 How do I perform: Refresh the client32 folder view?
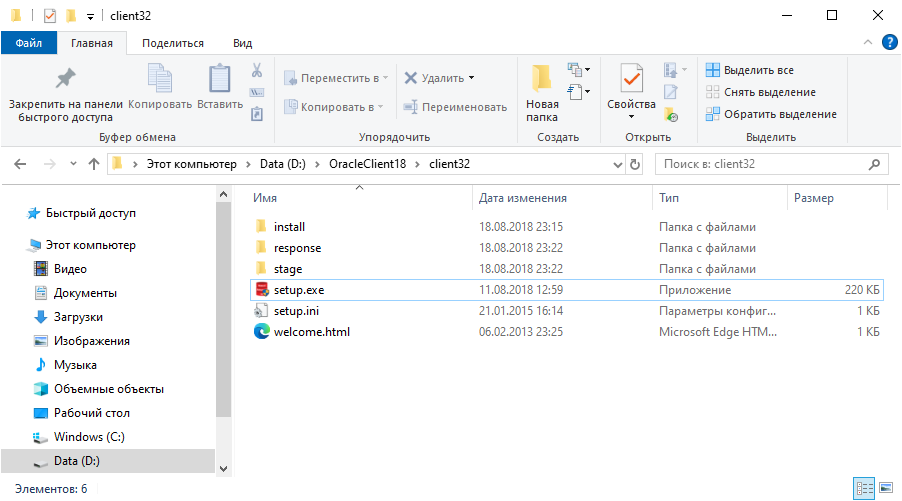click(635, 165)
